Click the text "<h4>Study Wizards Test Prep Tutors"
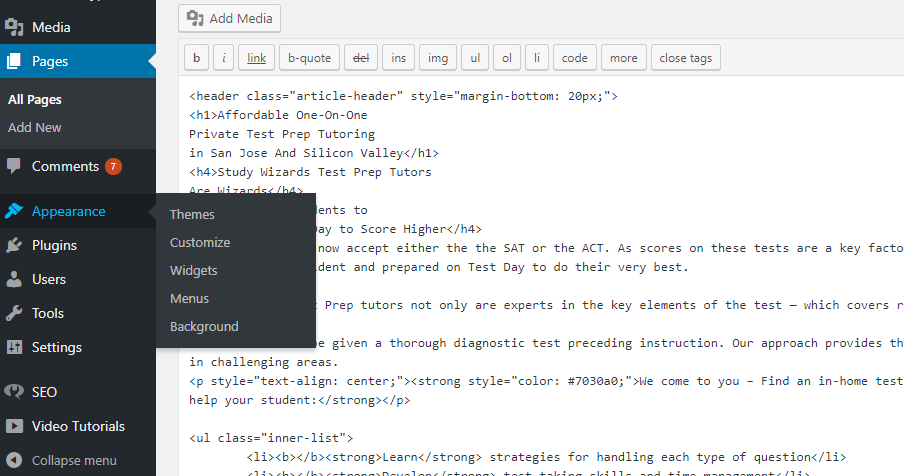Viewport: 904px width, 476px height. (x=310, y=172)
